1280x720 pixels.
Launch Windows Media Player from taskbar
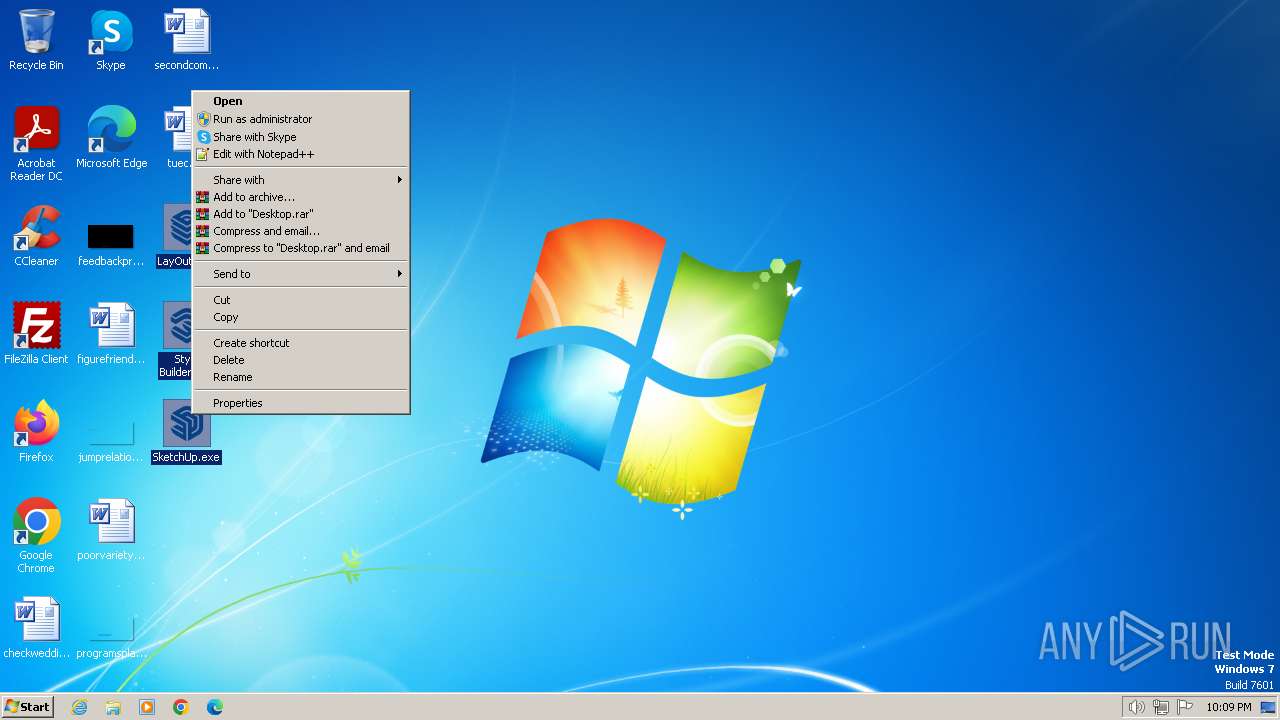(x=147, y=707)
